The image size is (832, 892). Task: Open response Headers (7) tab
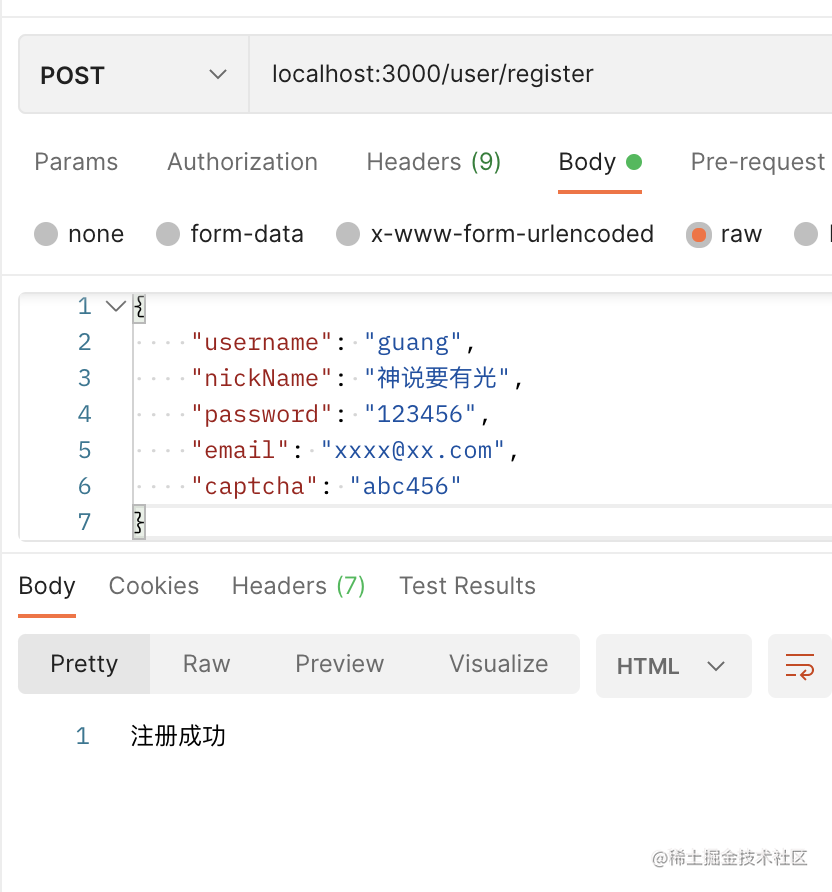point(298,586)
